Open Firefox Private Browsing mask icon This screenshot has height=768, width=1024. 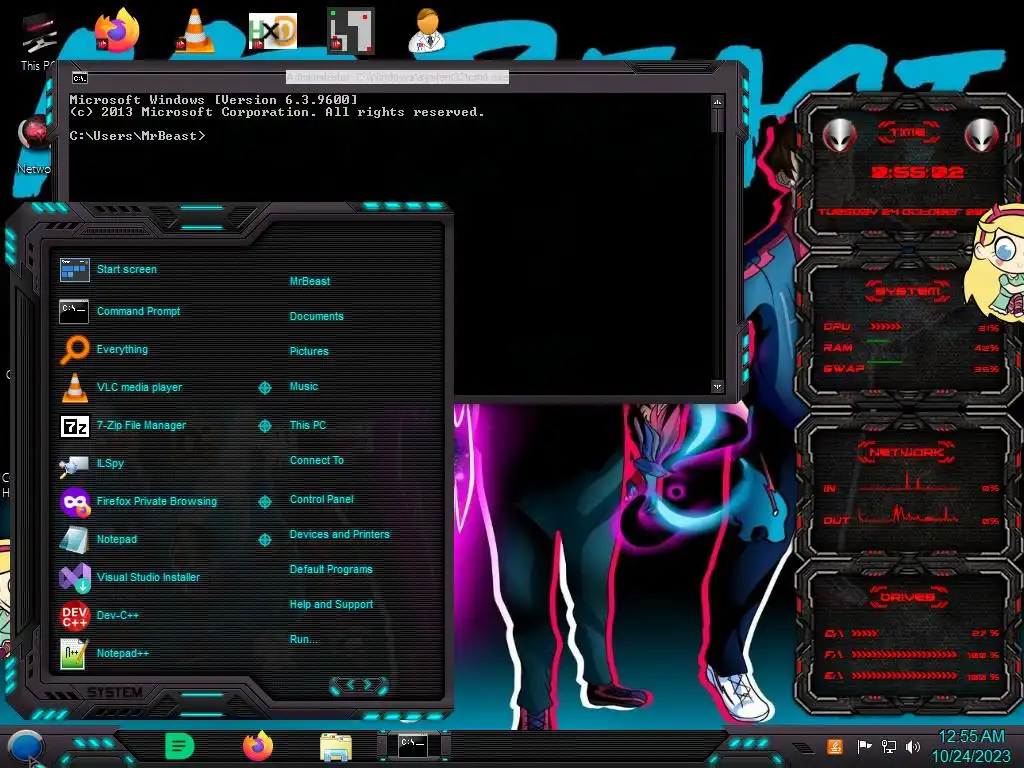(74, 502)
